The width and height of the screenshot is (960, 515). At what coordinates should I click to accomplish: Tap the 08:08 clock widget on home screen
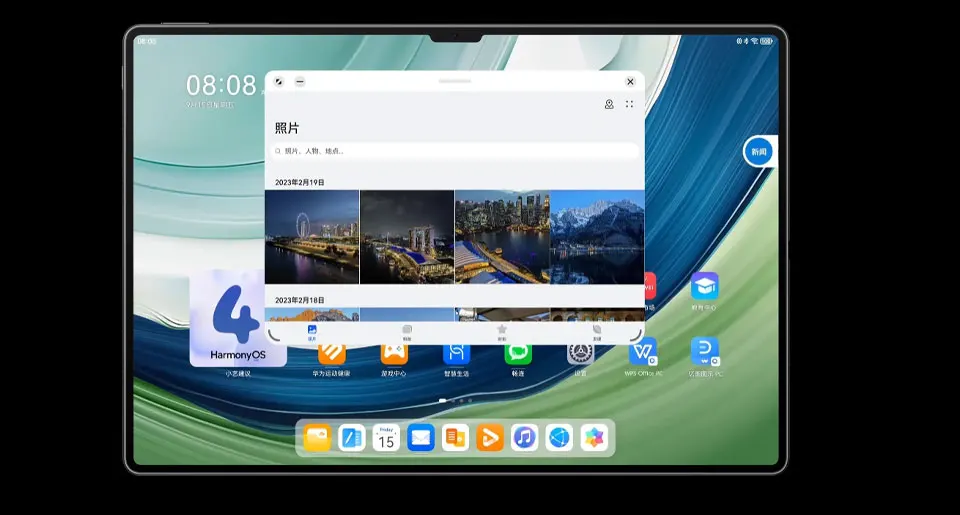point(221,85)
